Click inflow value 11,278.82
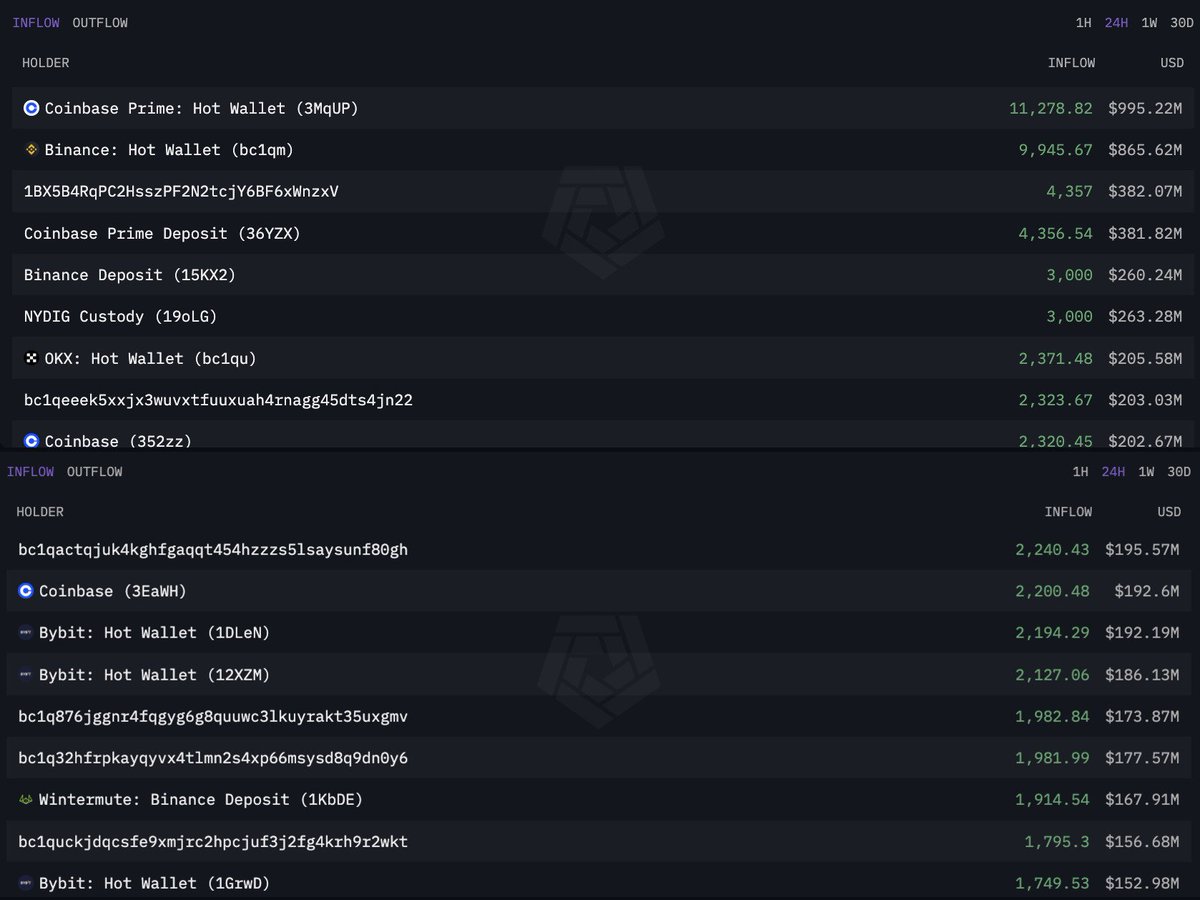This screenshot has height=900, width=1200. (x=1051, y=108)
